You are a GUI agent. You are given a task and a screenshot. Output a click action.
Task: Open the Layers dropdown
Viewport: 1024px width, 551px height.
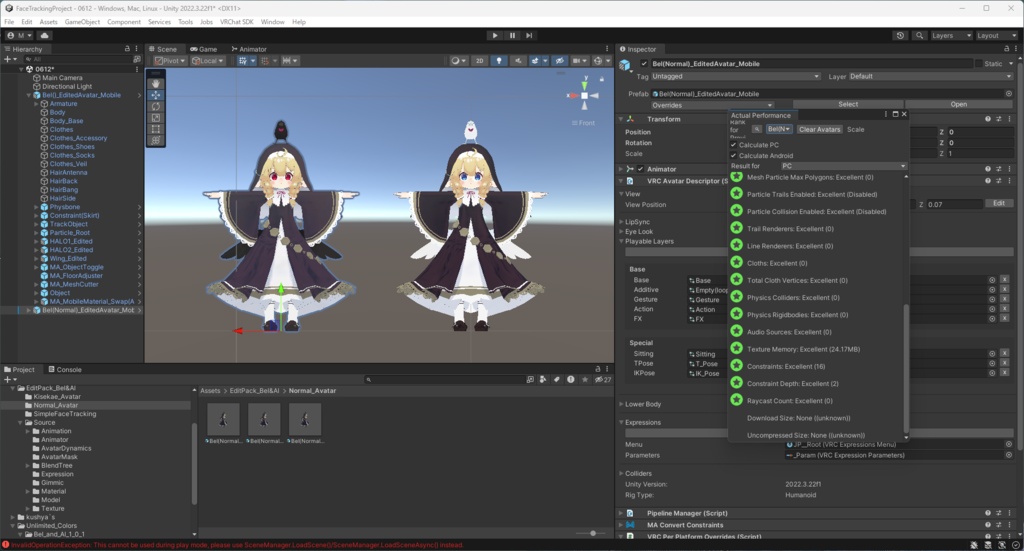pos(952,35)
